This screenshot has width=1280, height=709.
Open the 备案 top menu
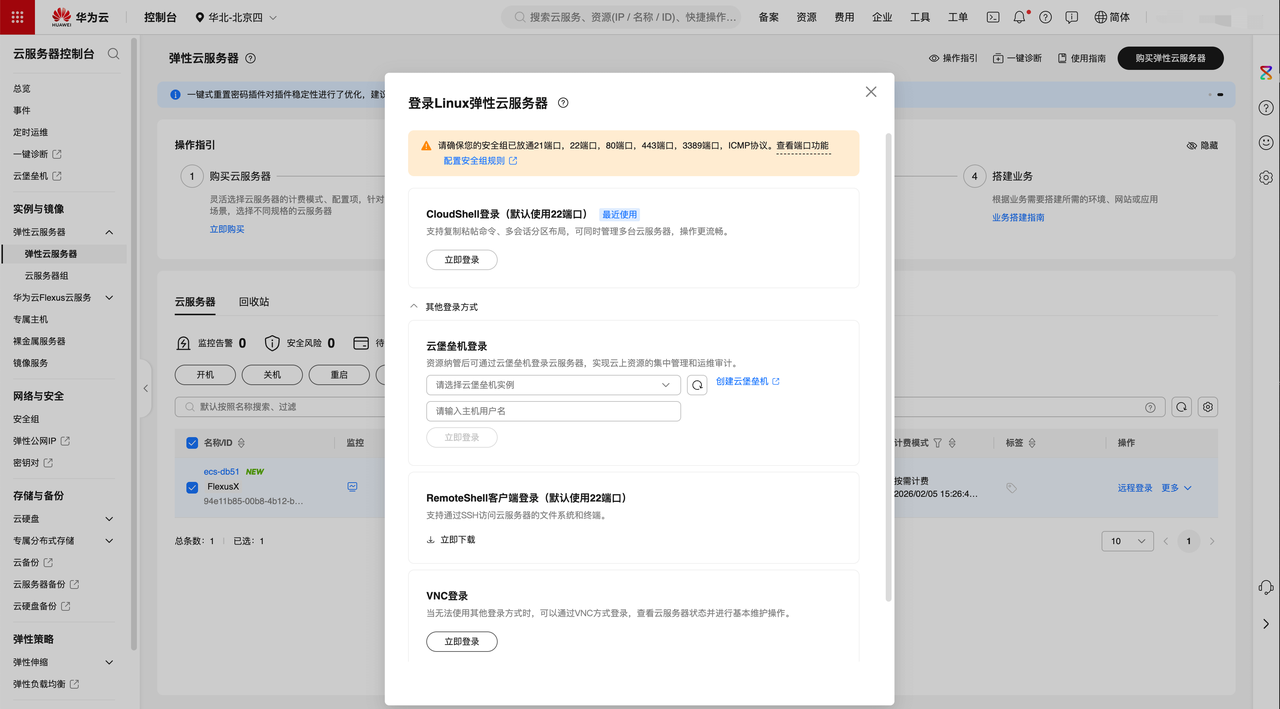(x=769, y=17)
